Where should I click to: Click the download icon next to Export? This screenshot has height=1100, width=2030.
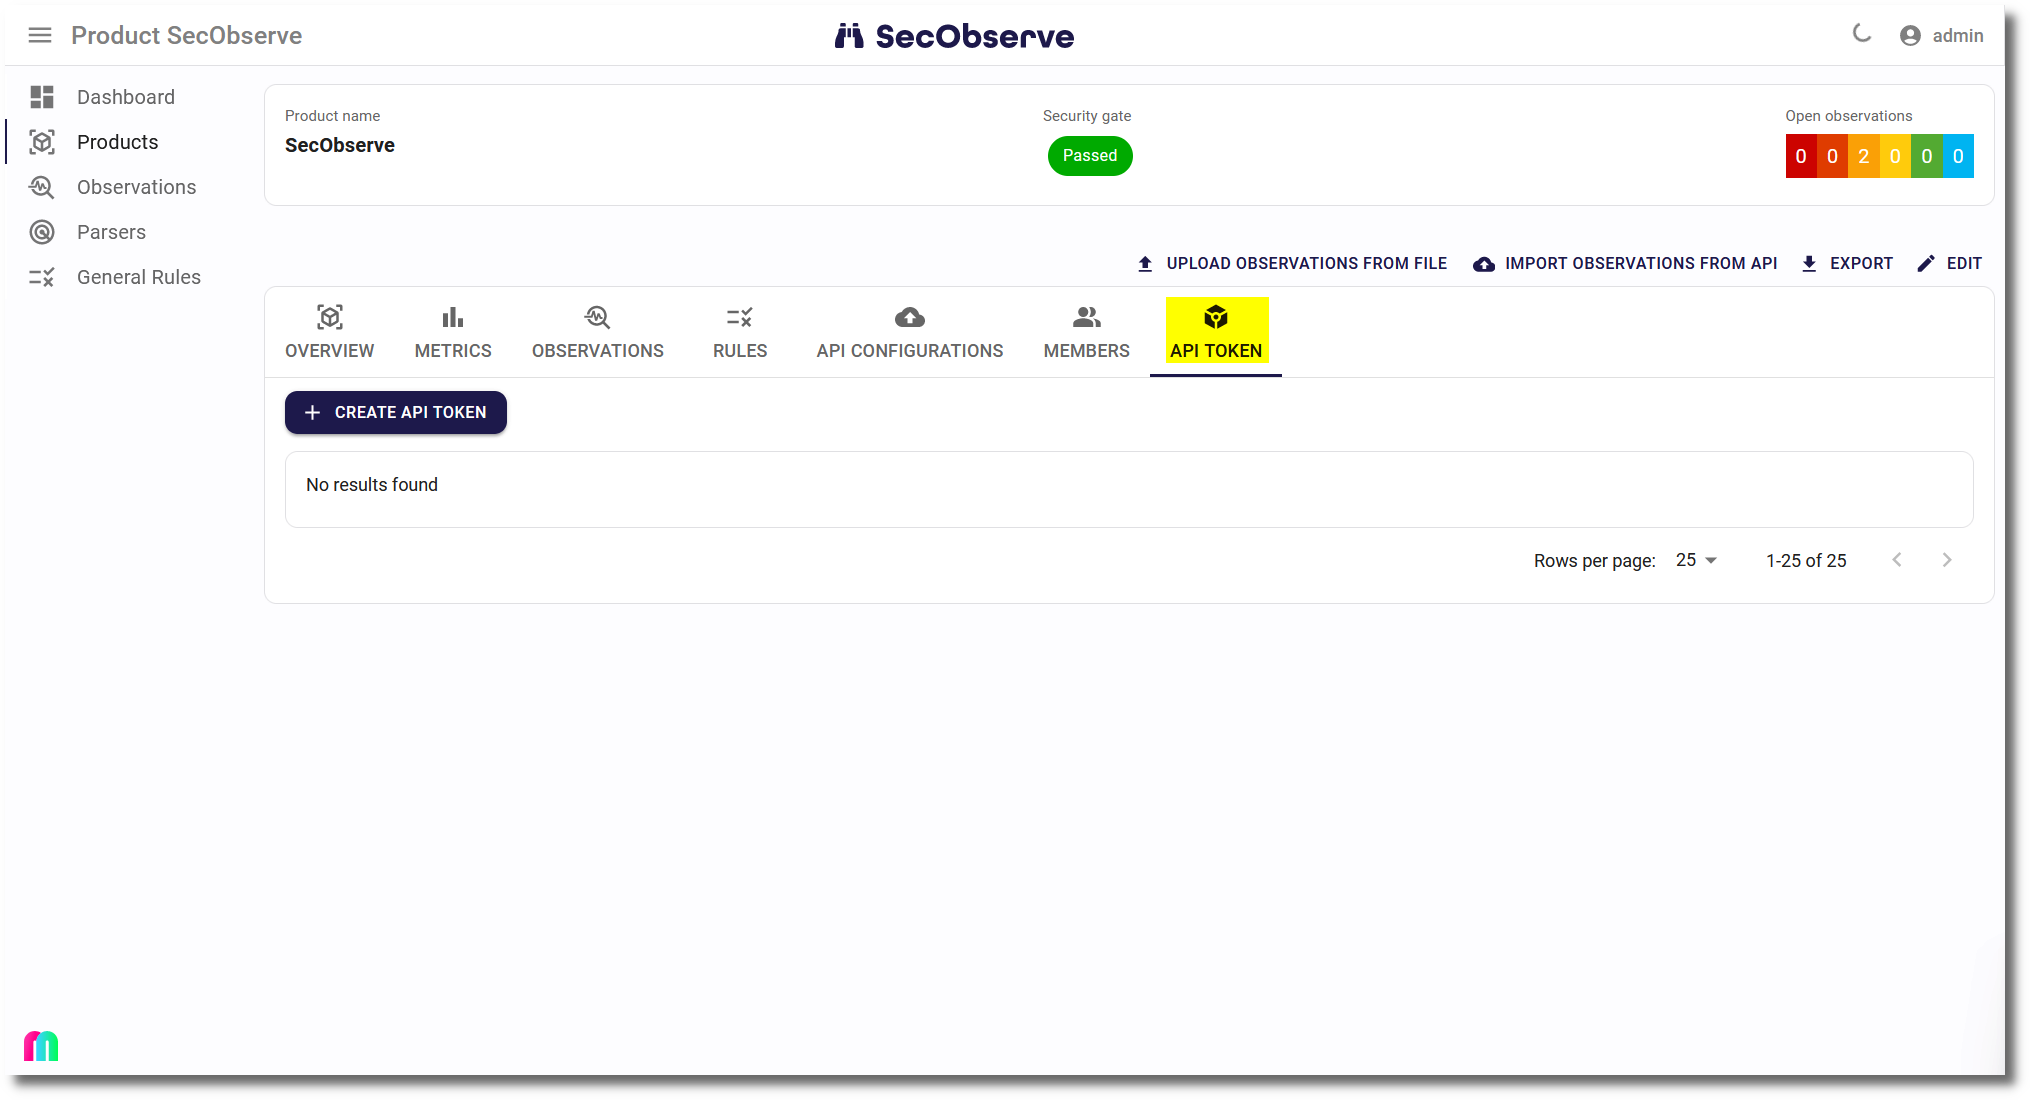point(1809,263)
